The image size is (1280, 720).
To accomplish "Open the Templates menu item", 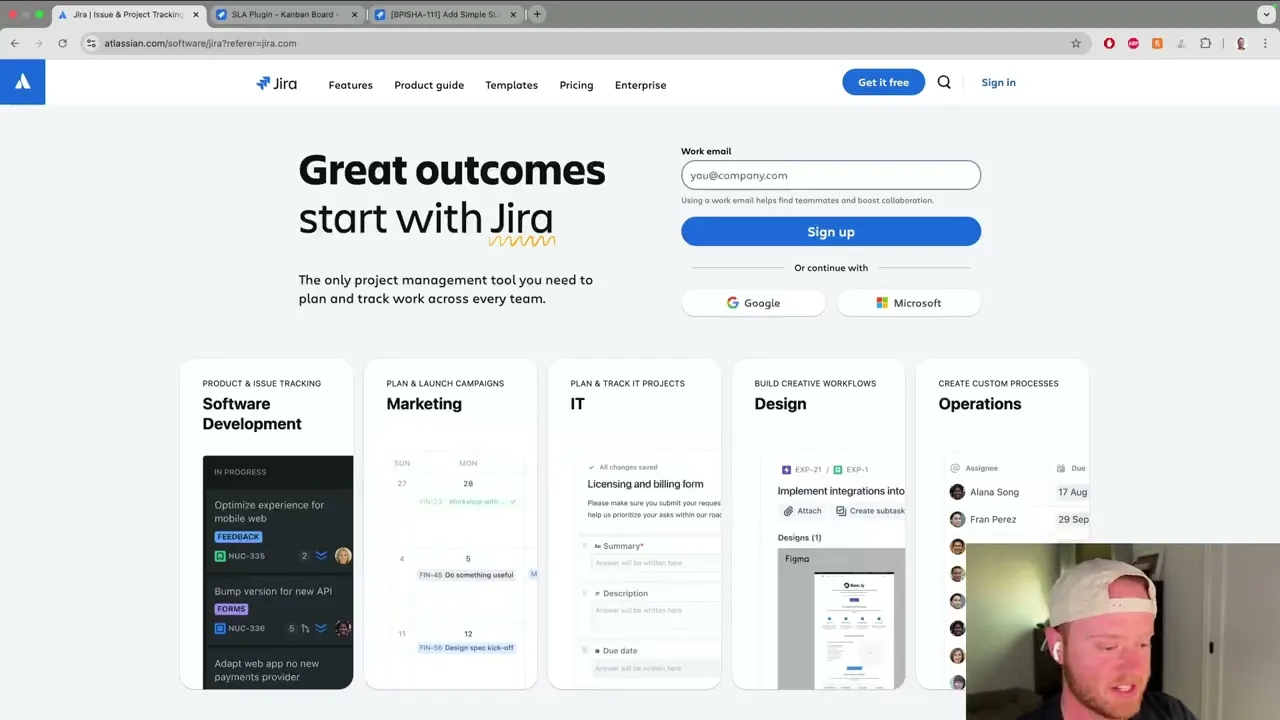I will (511, 85).
